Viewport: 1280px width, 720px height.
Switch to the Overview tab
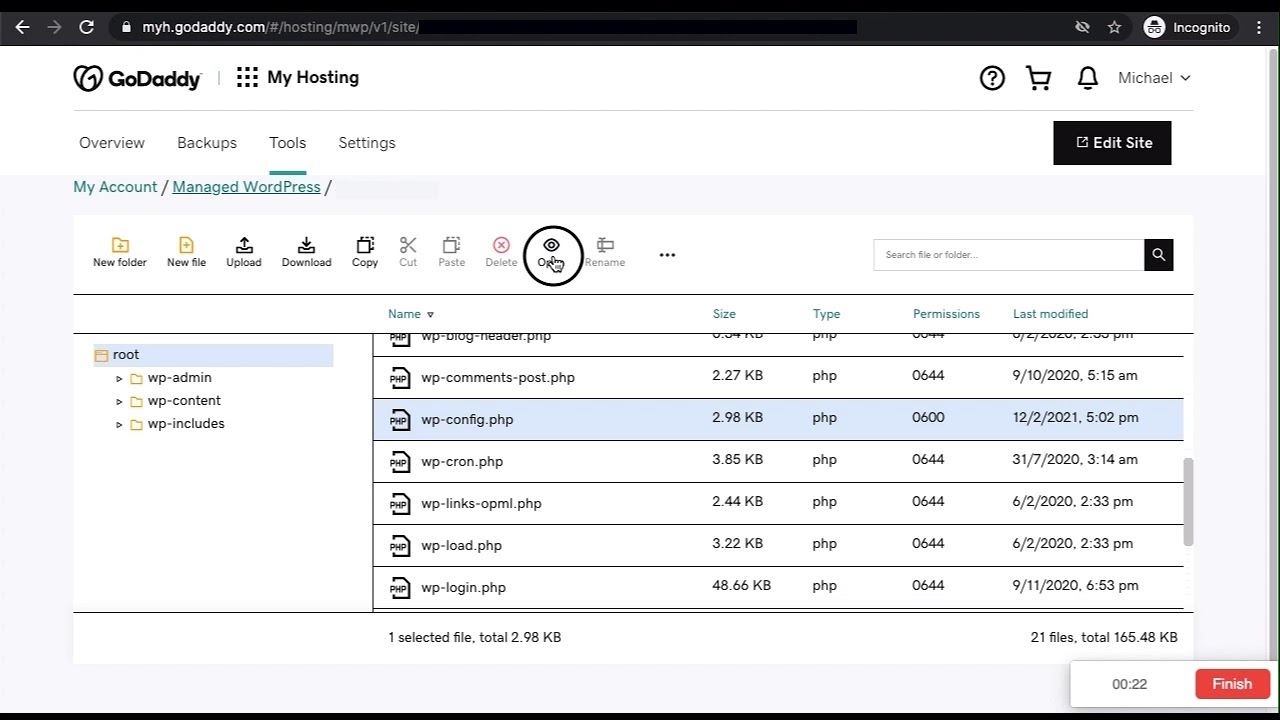(x=112, y=143)
